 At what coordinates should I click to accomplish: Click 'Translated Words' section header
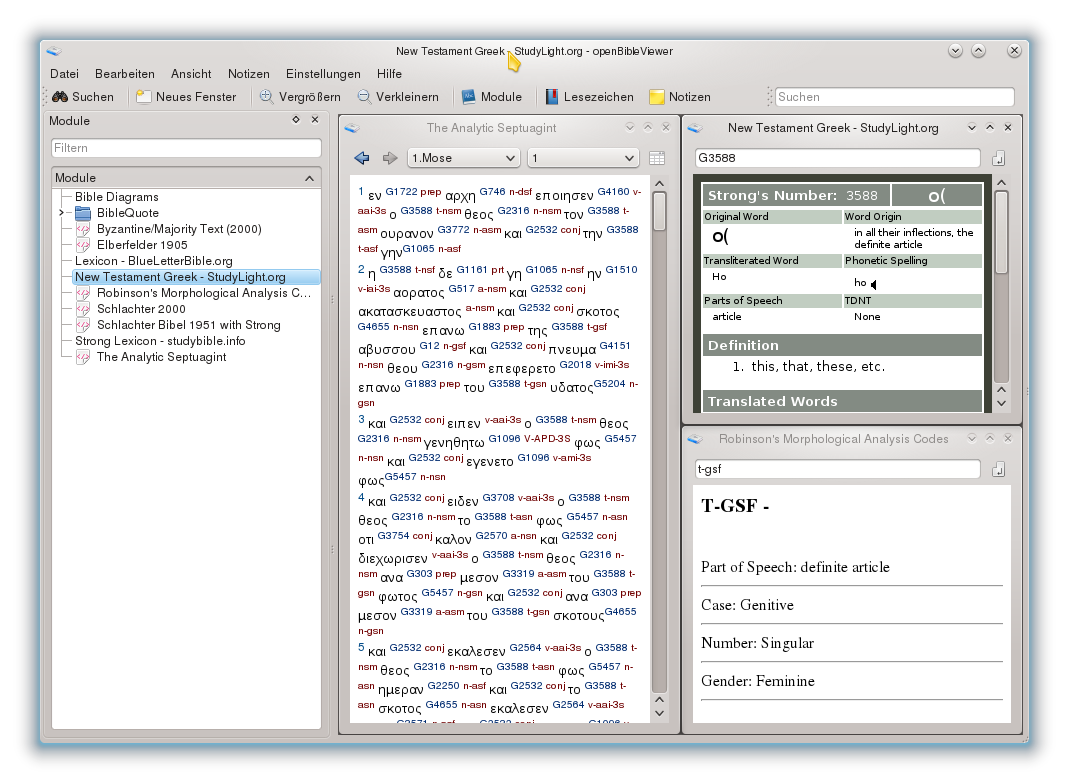(x=843, y=401)
